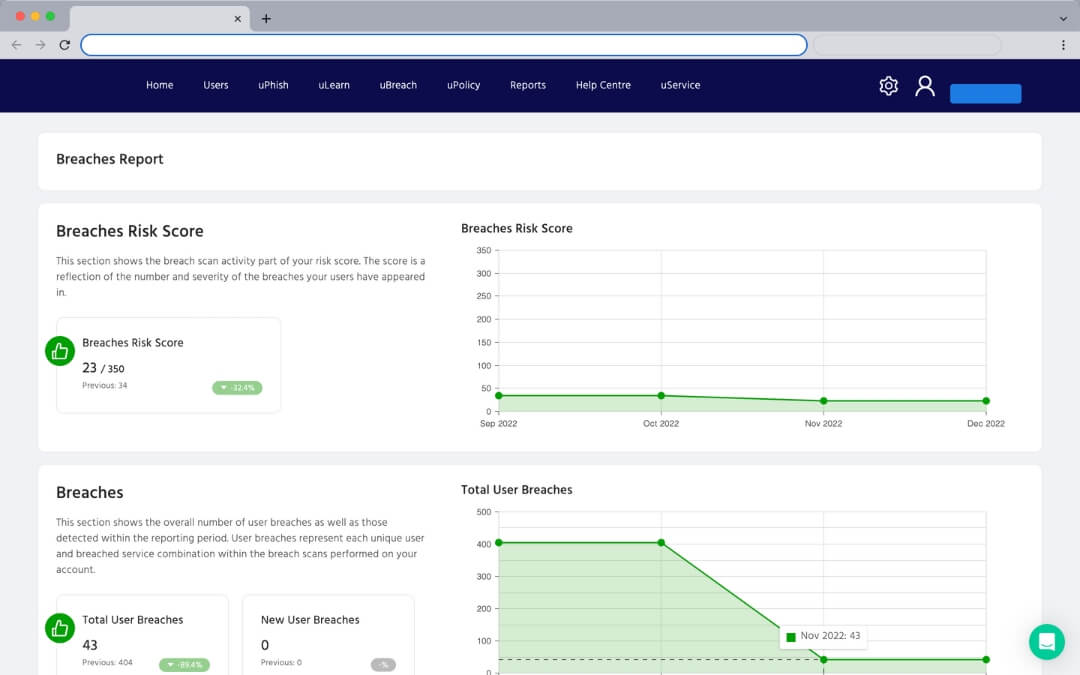Open the chat support widget

[1046, 641]
